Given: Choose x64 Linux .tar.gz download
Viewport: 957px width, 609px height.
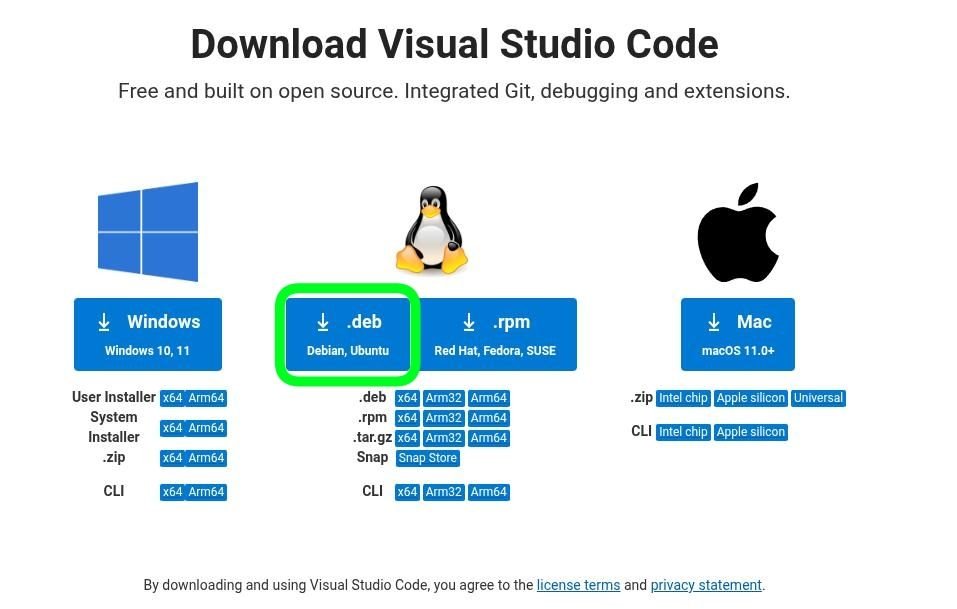Looking at the screenshot, I should pyautogui.click(x=407, y=438).
